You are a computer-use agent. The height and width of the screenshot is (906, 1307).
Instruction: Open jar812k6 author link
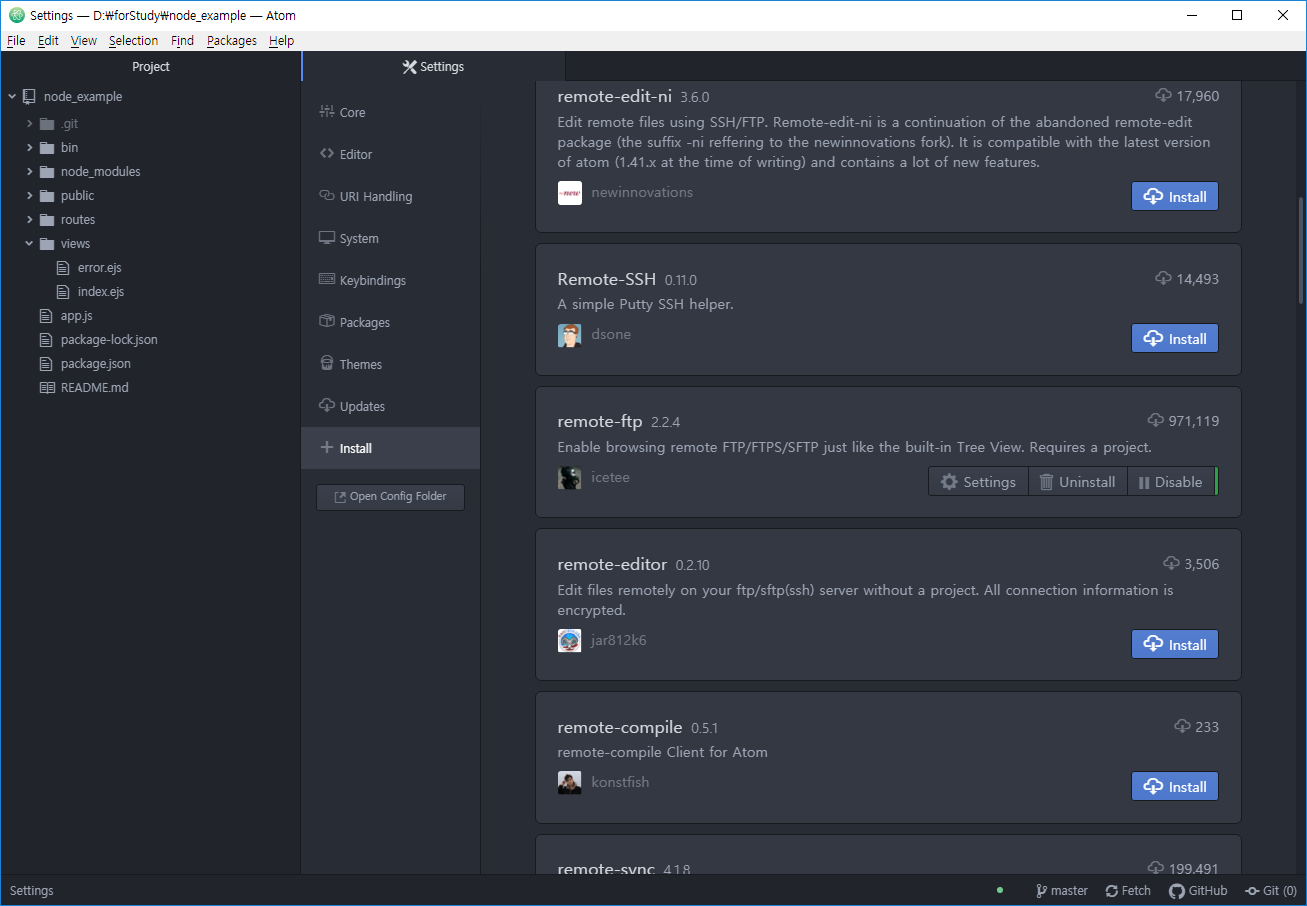point(619,640)
